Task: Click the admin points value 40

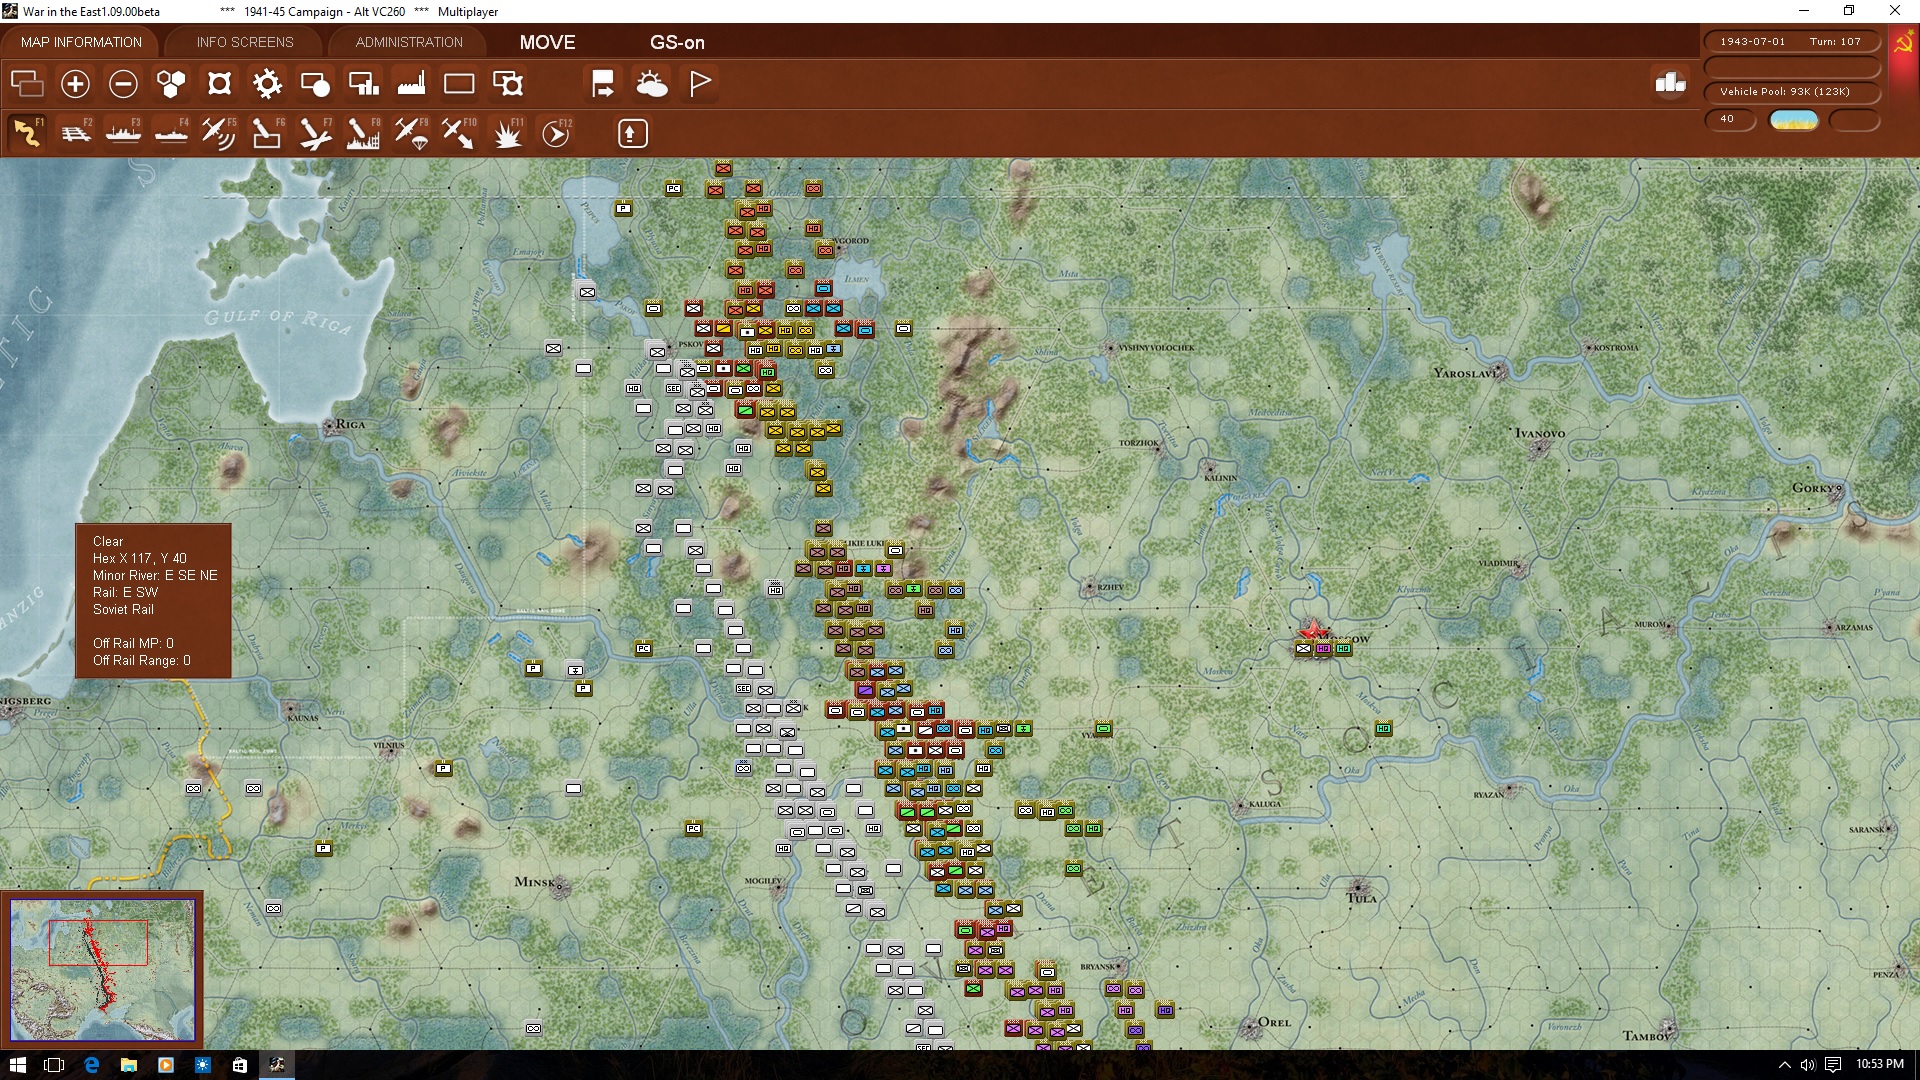Action: [1729, 119]
